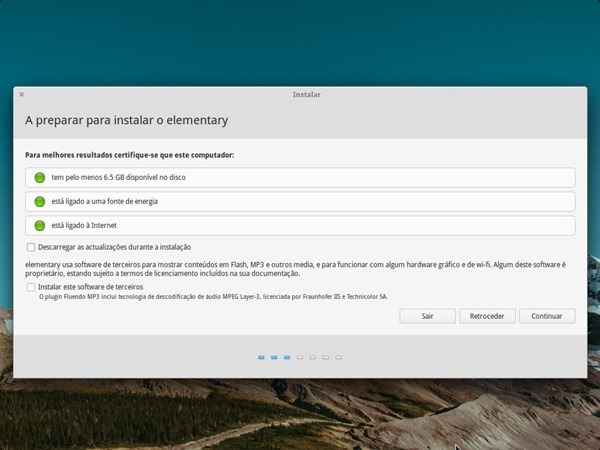
Task: Click green status dot for fonte de energia
Action: pyautogui.click(x=40, y=202)
